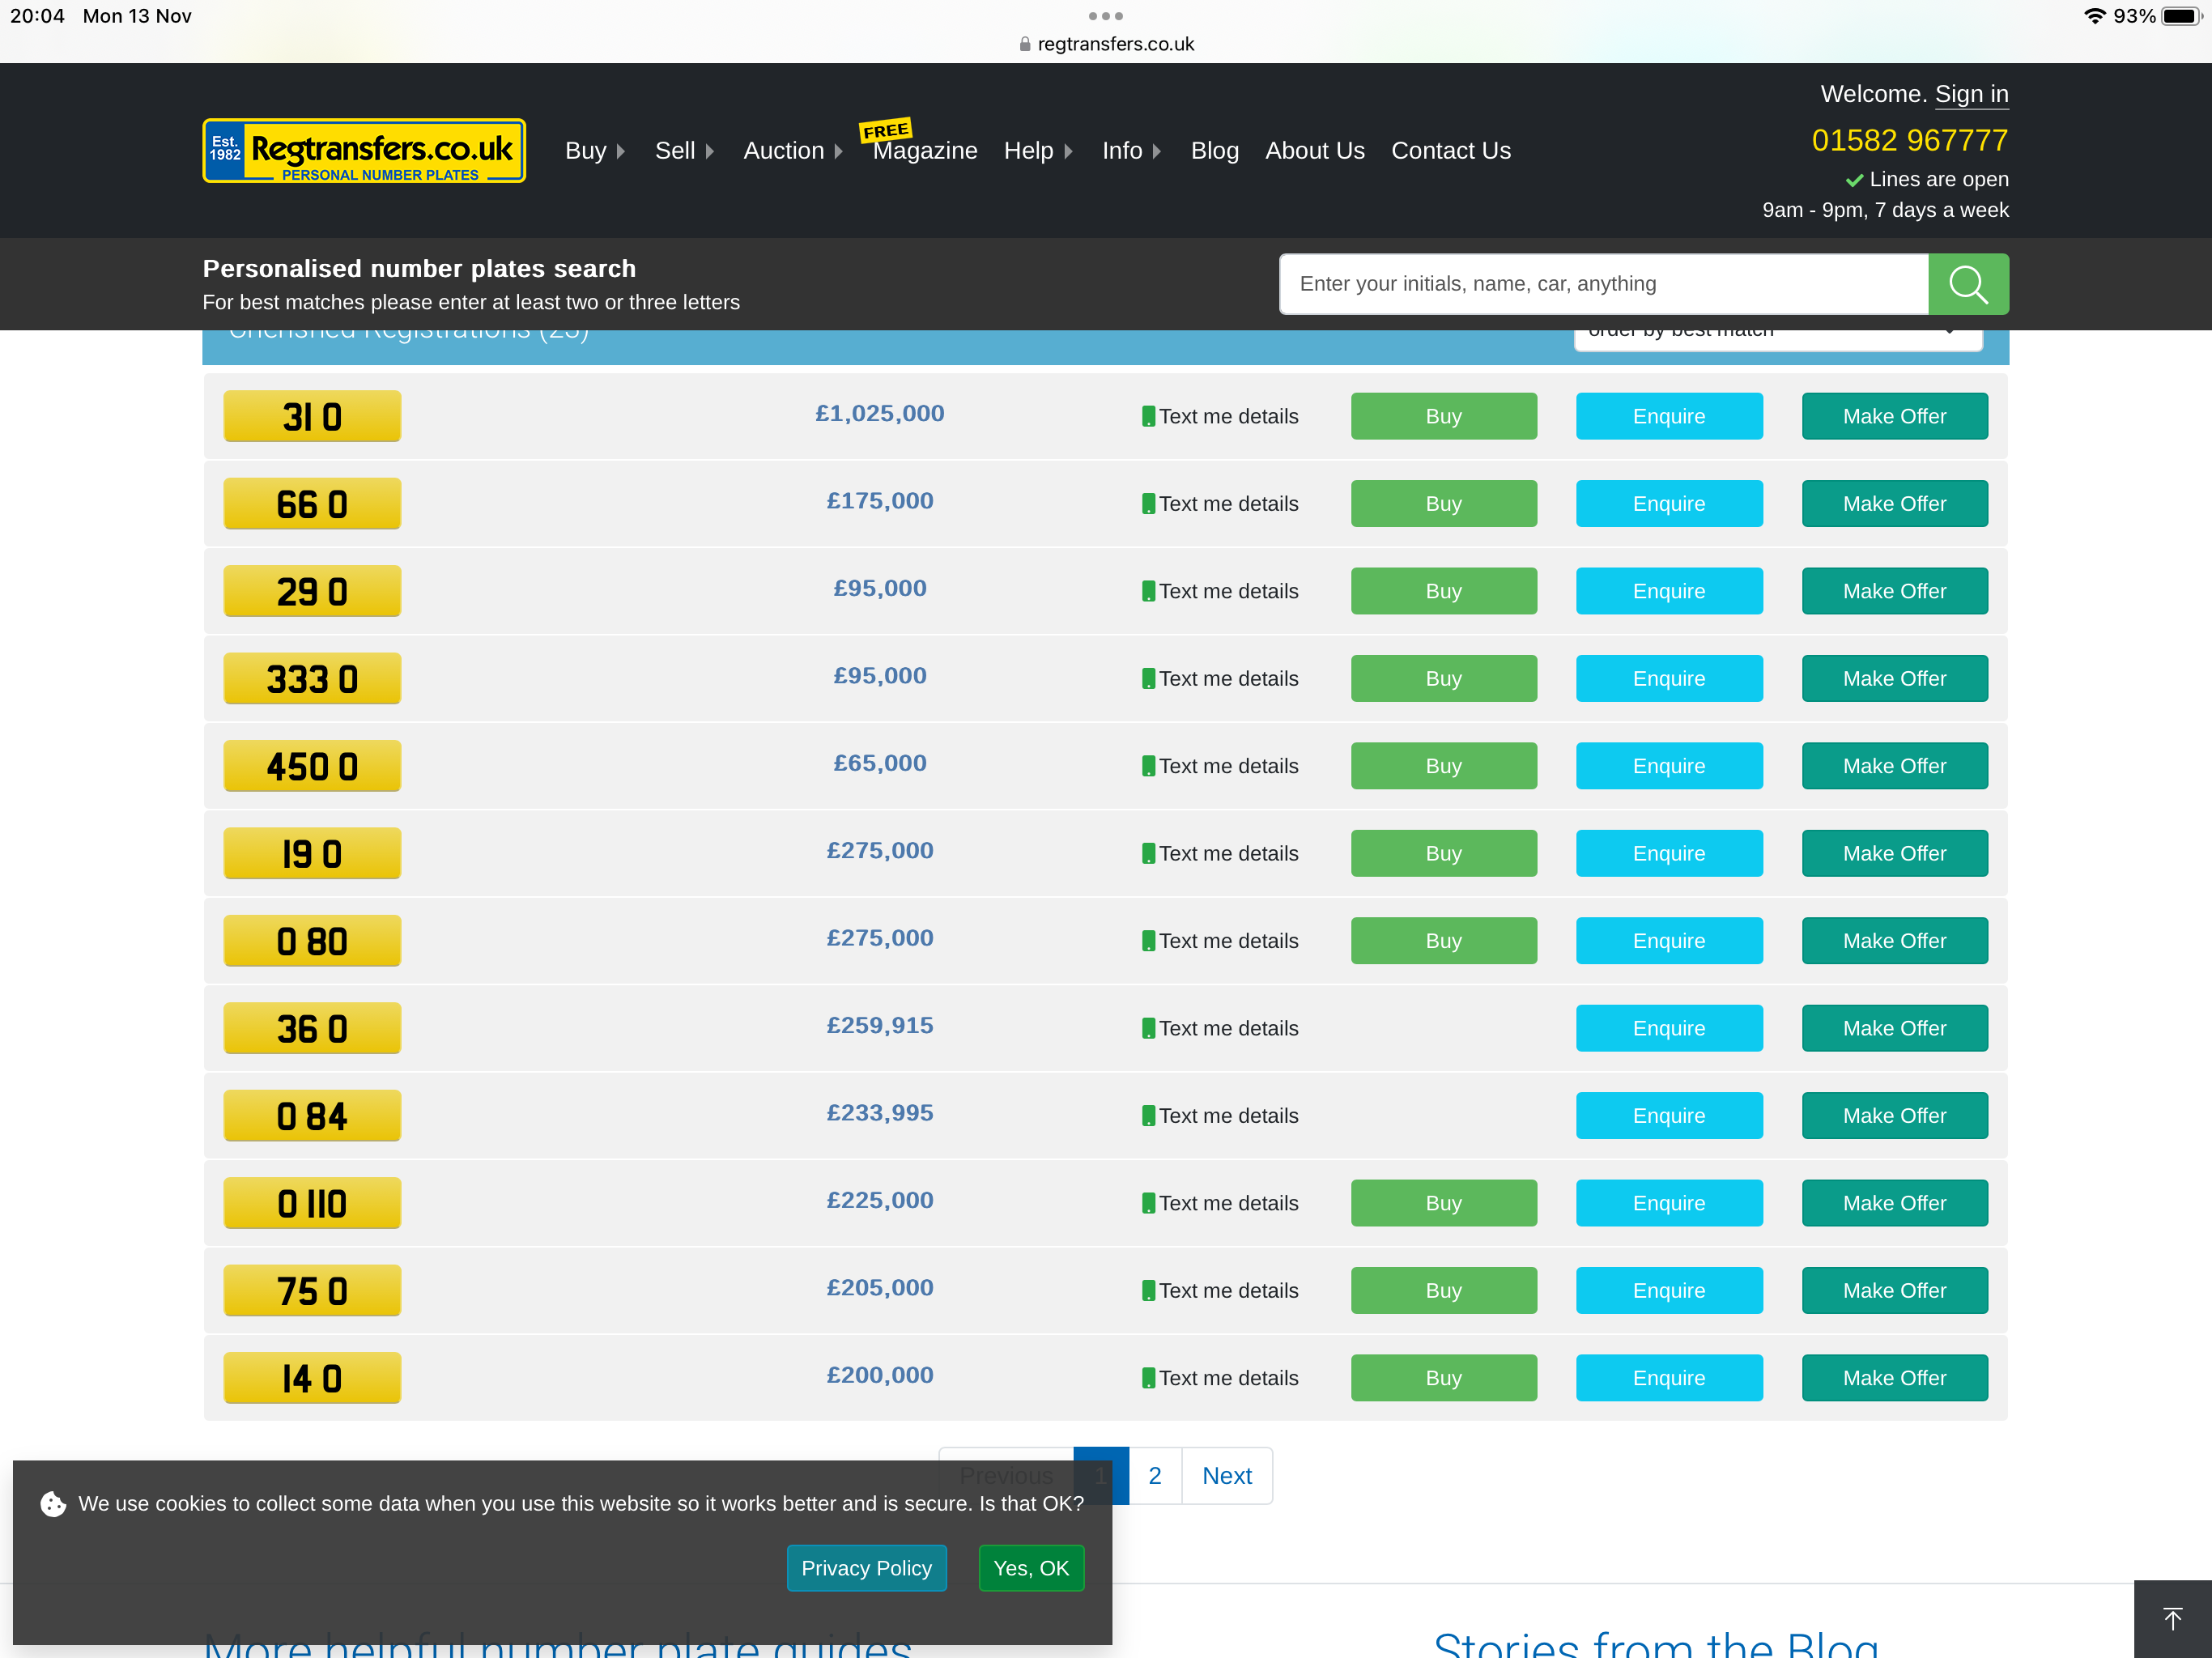Click the green magnifier search icon

(1967, 284)
